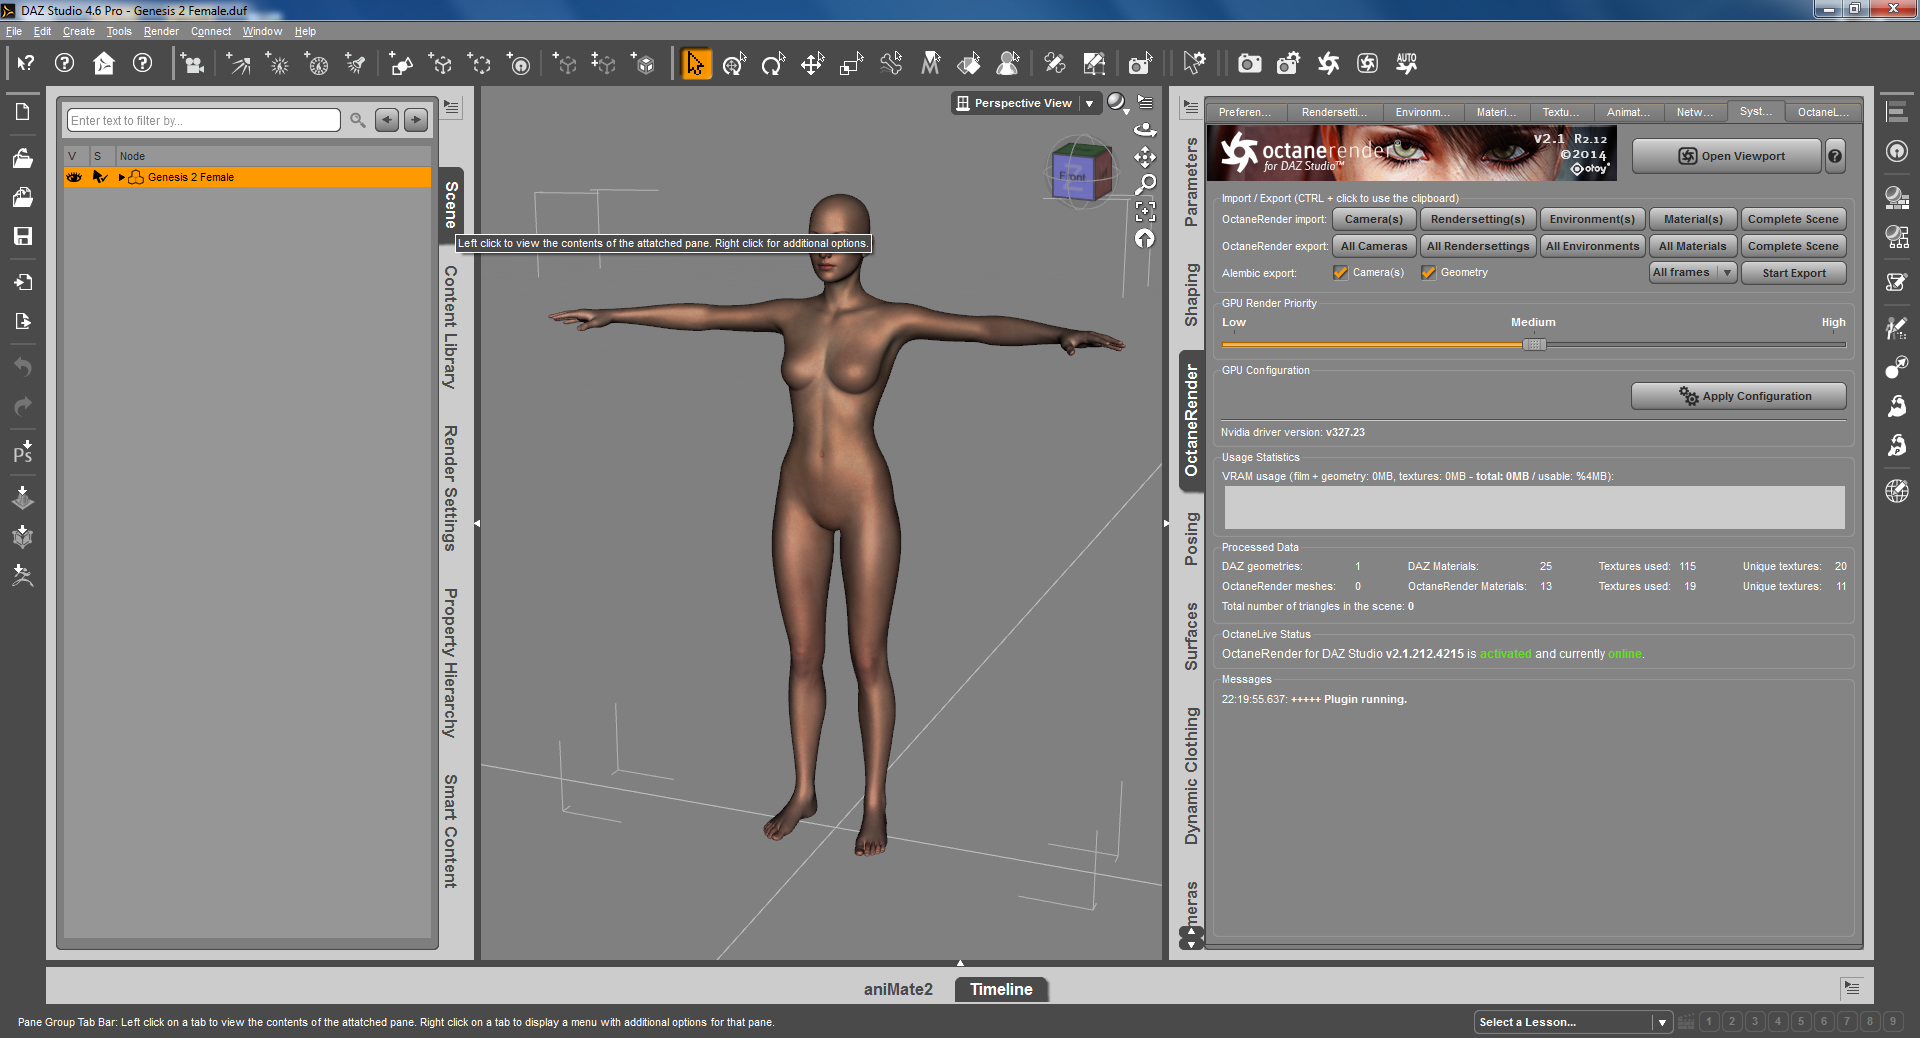1920x1038 pixels.
Task: Expand the Genesis 2 Female node
Action: pyautogui.click(x=122, y=177)
